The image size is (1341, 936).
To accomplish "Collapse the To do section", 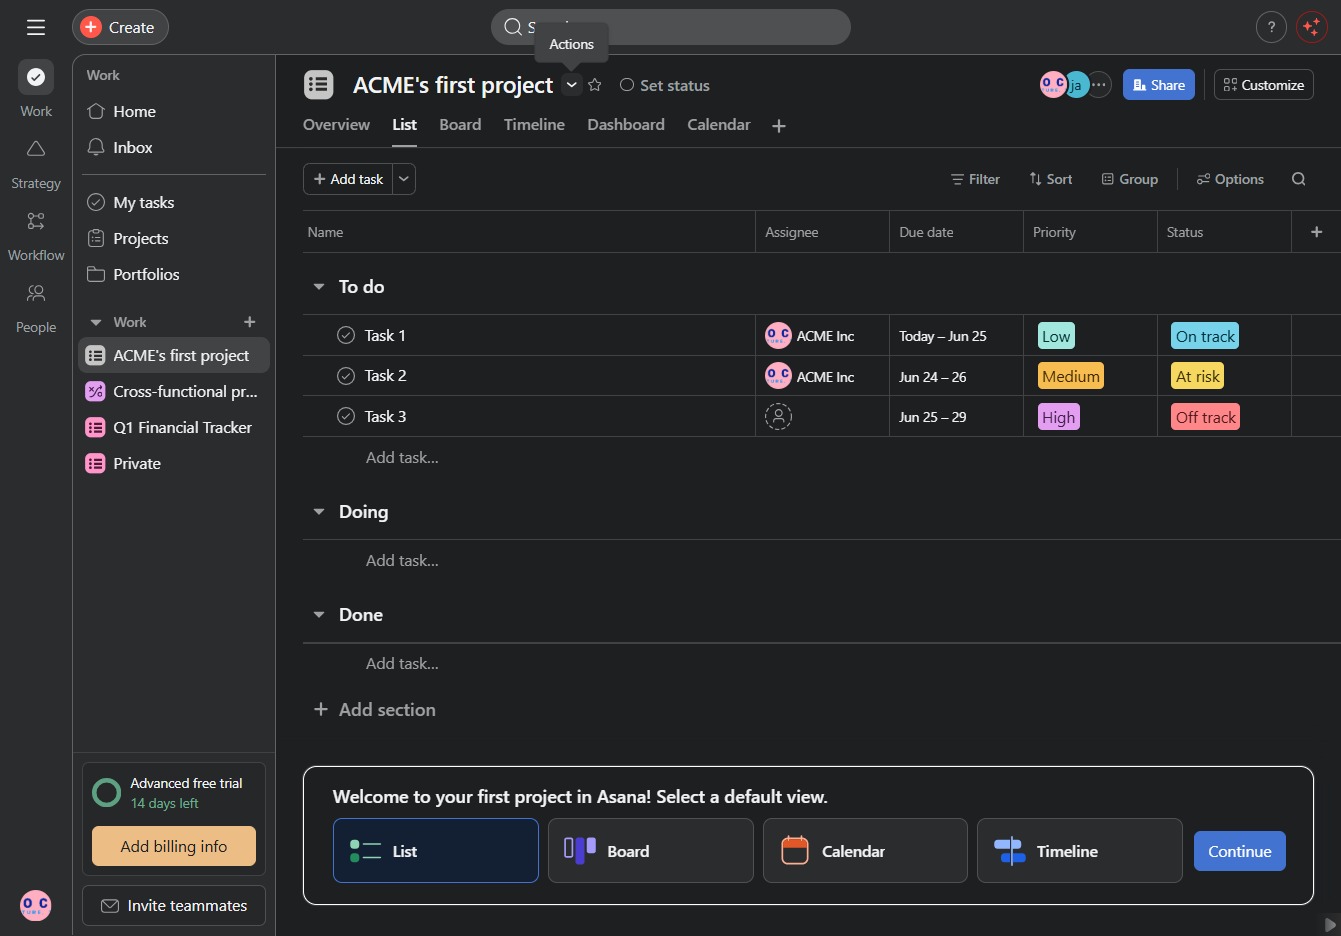I will (x=319, y=287).
